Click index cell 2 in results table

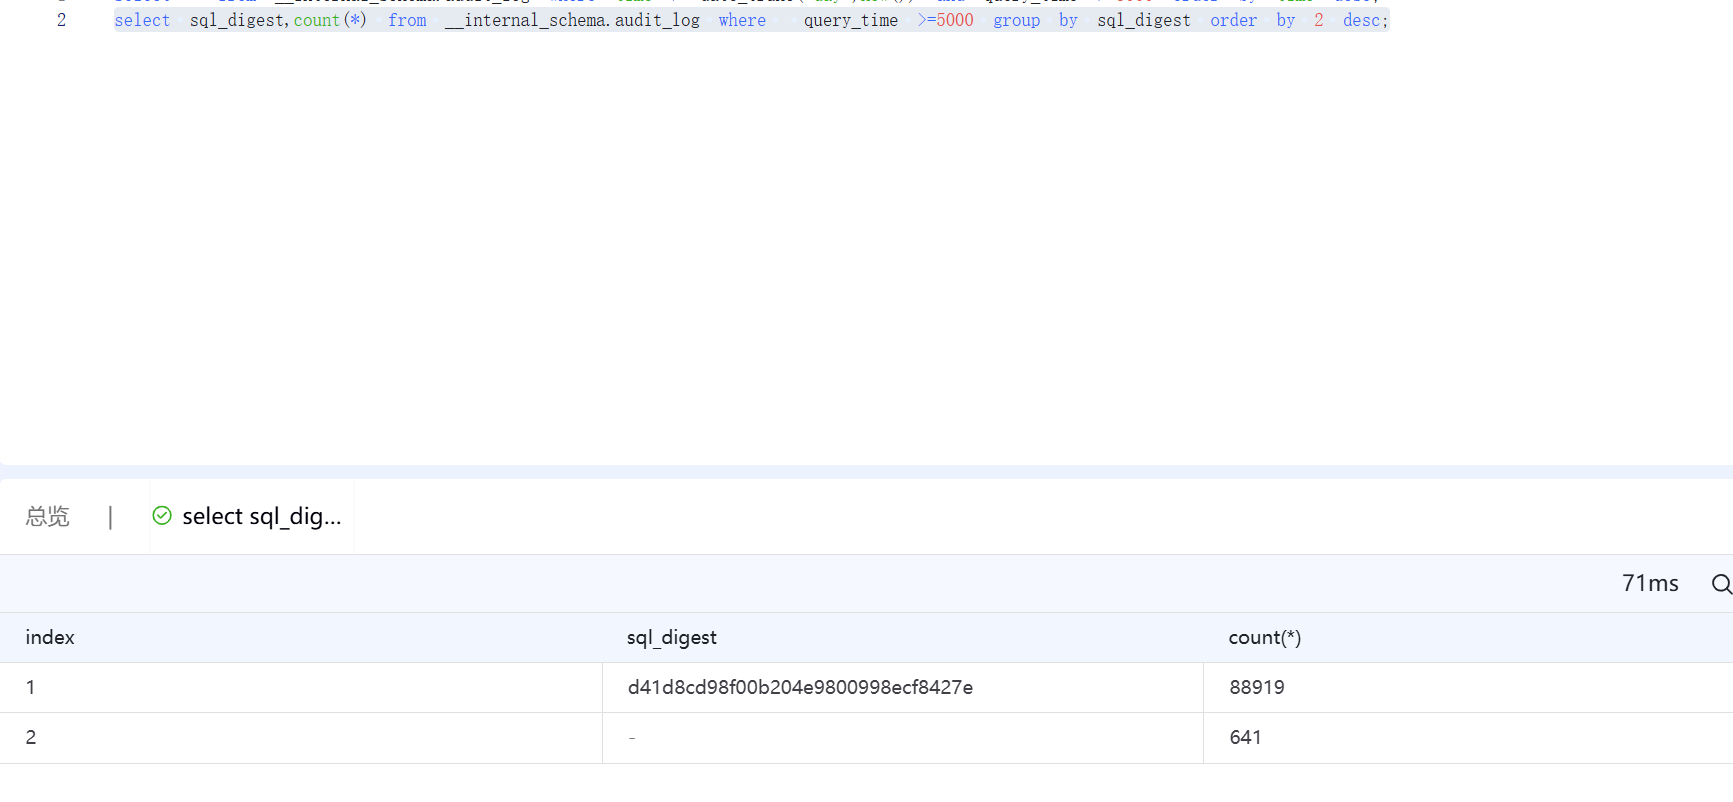(31, 737)
